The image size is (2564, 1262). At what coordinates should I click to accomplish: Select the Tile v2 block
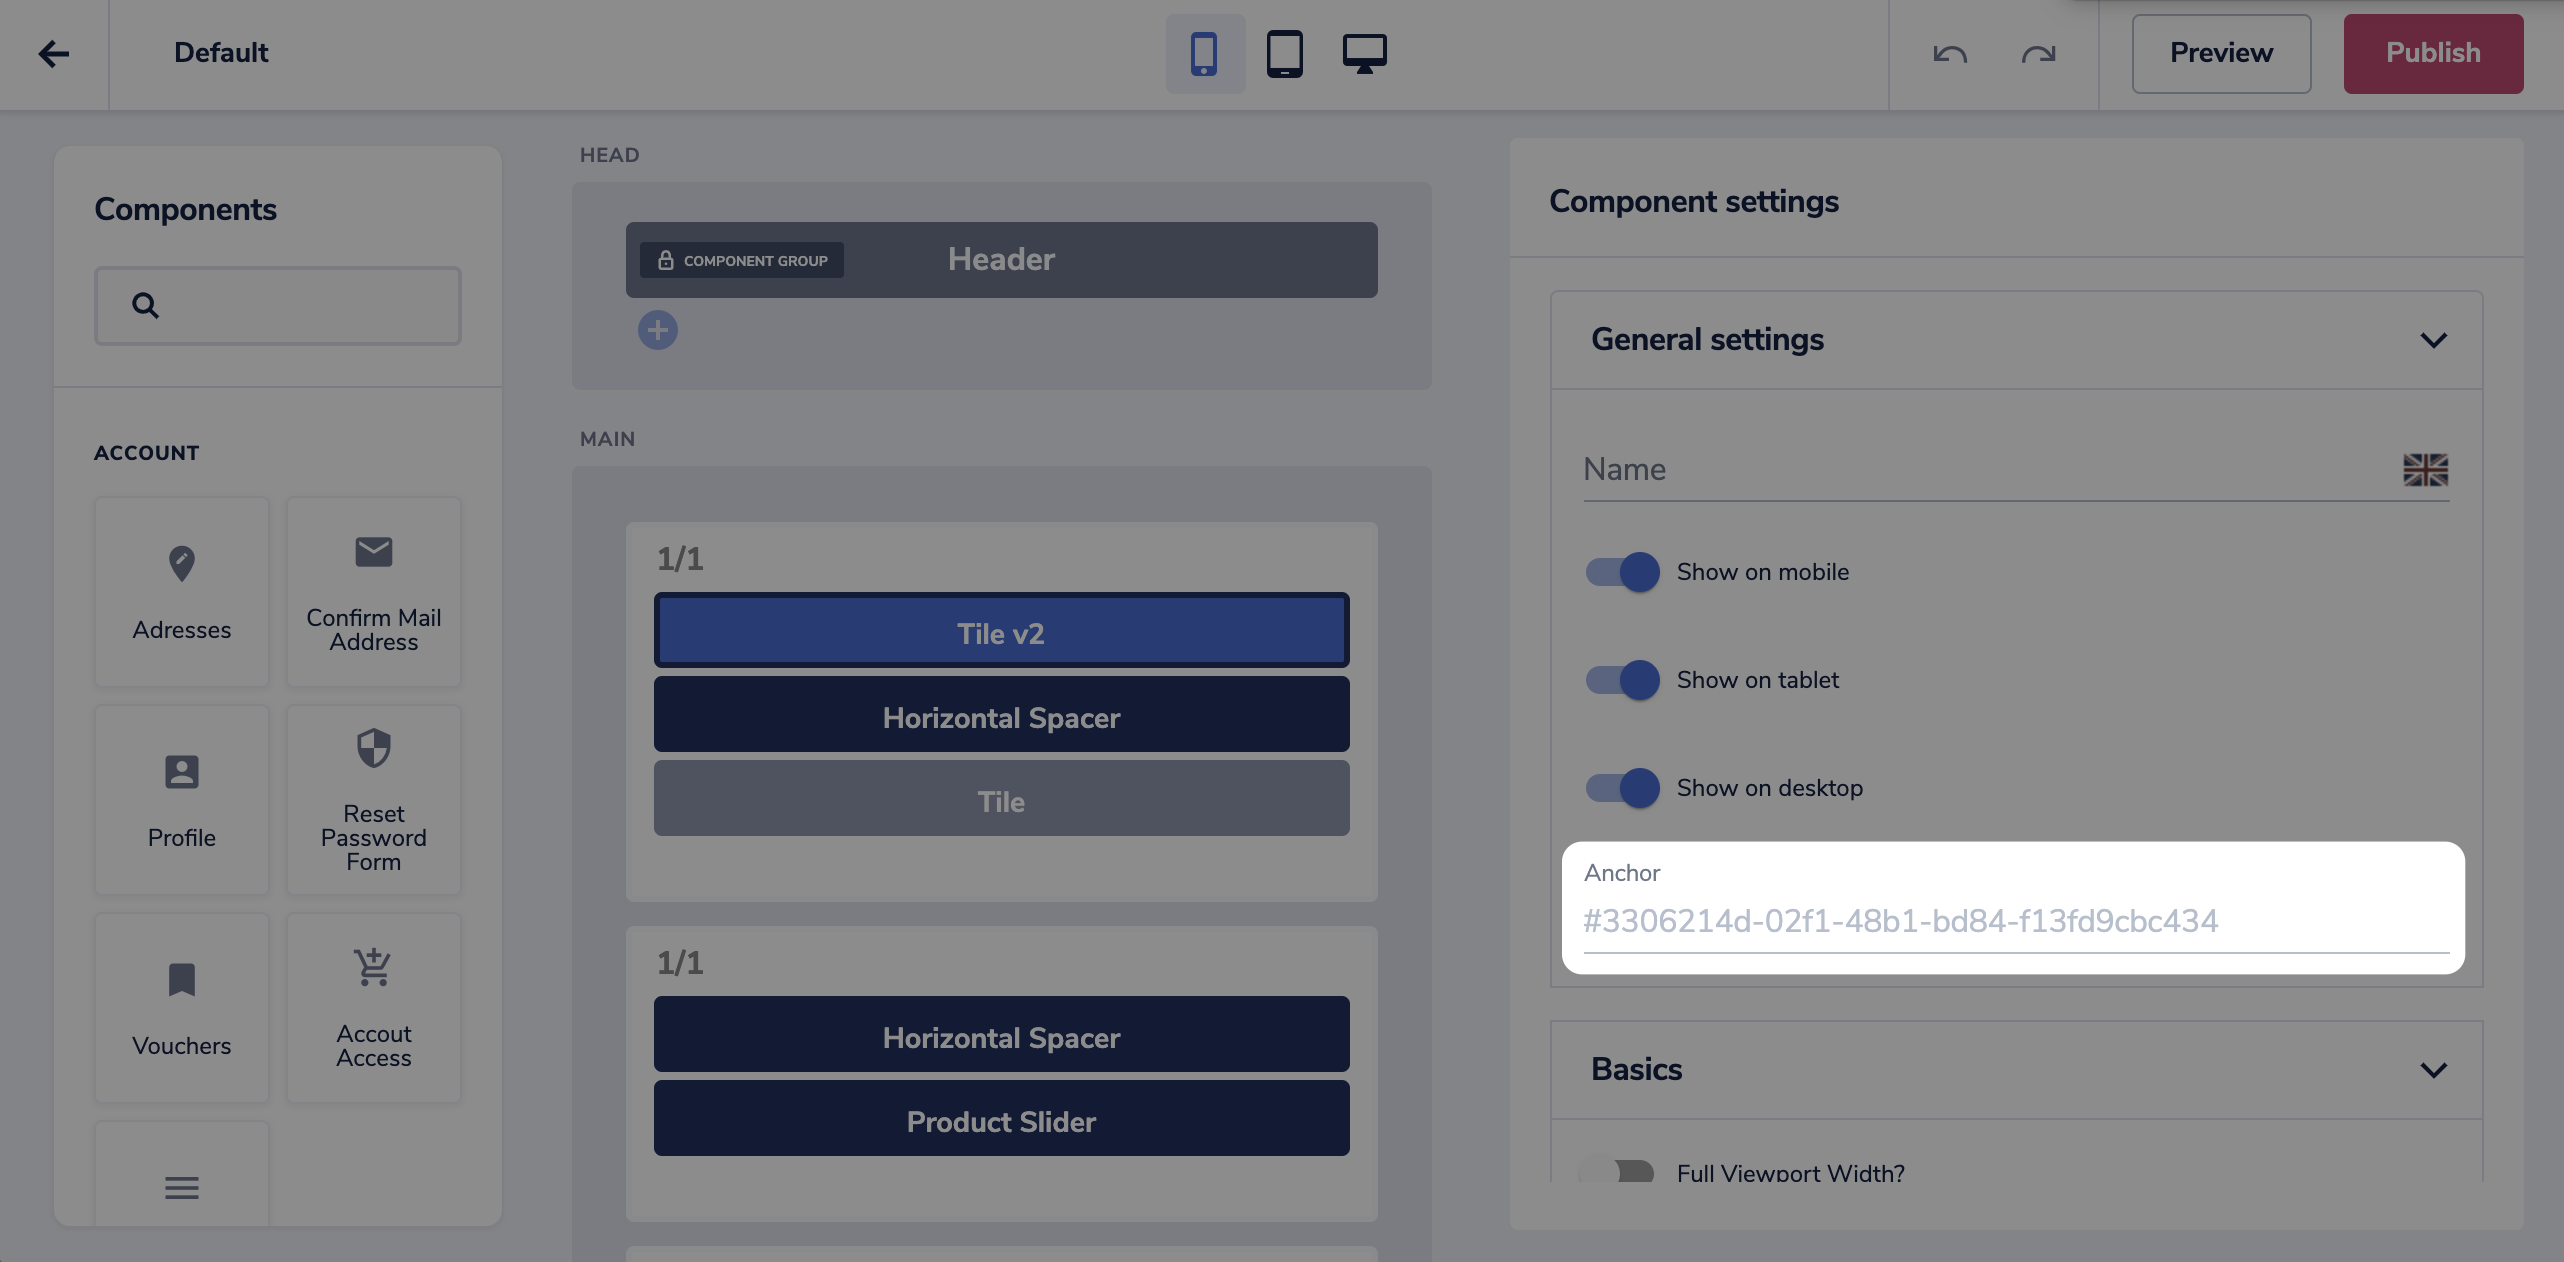point(1001,630)
